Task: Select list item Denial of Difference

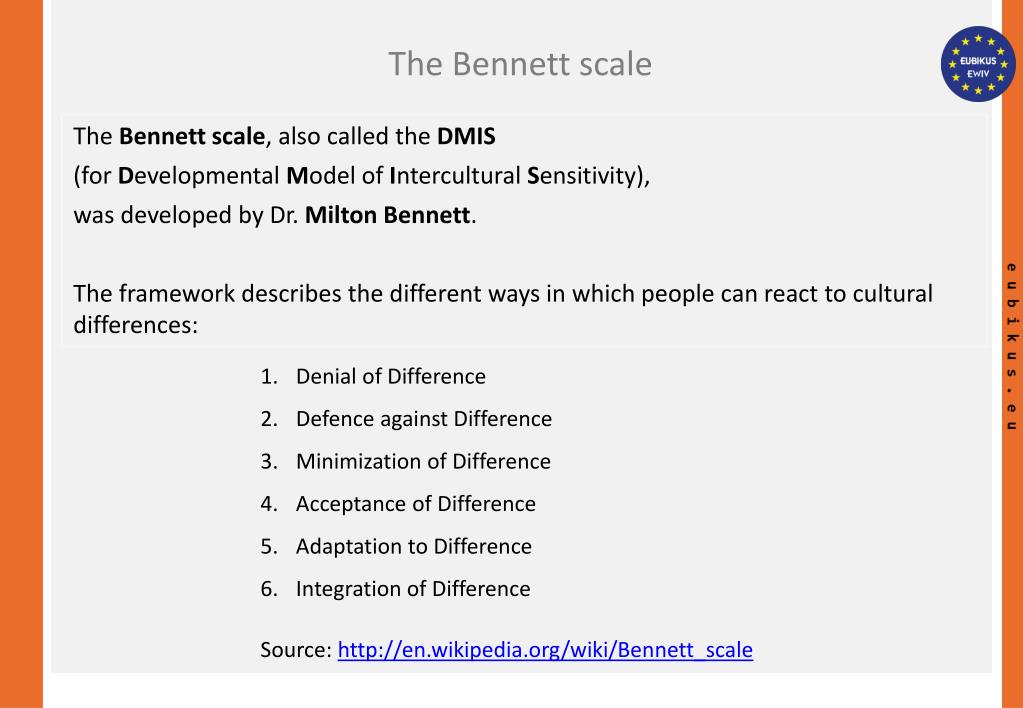Action: point(391,377)
